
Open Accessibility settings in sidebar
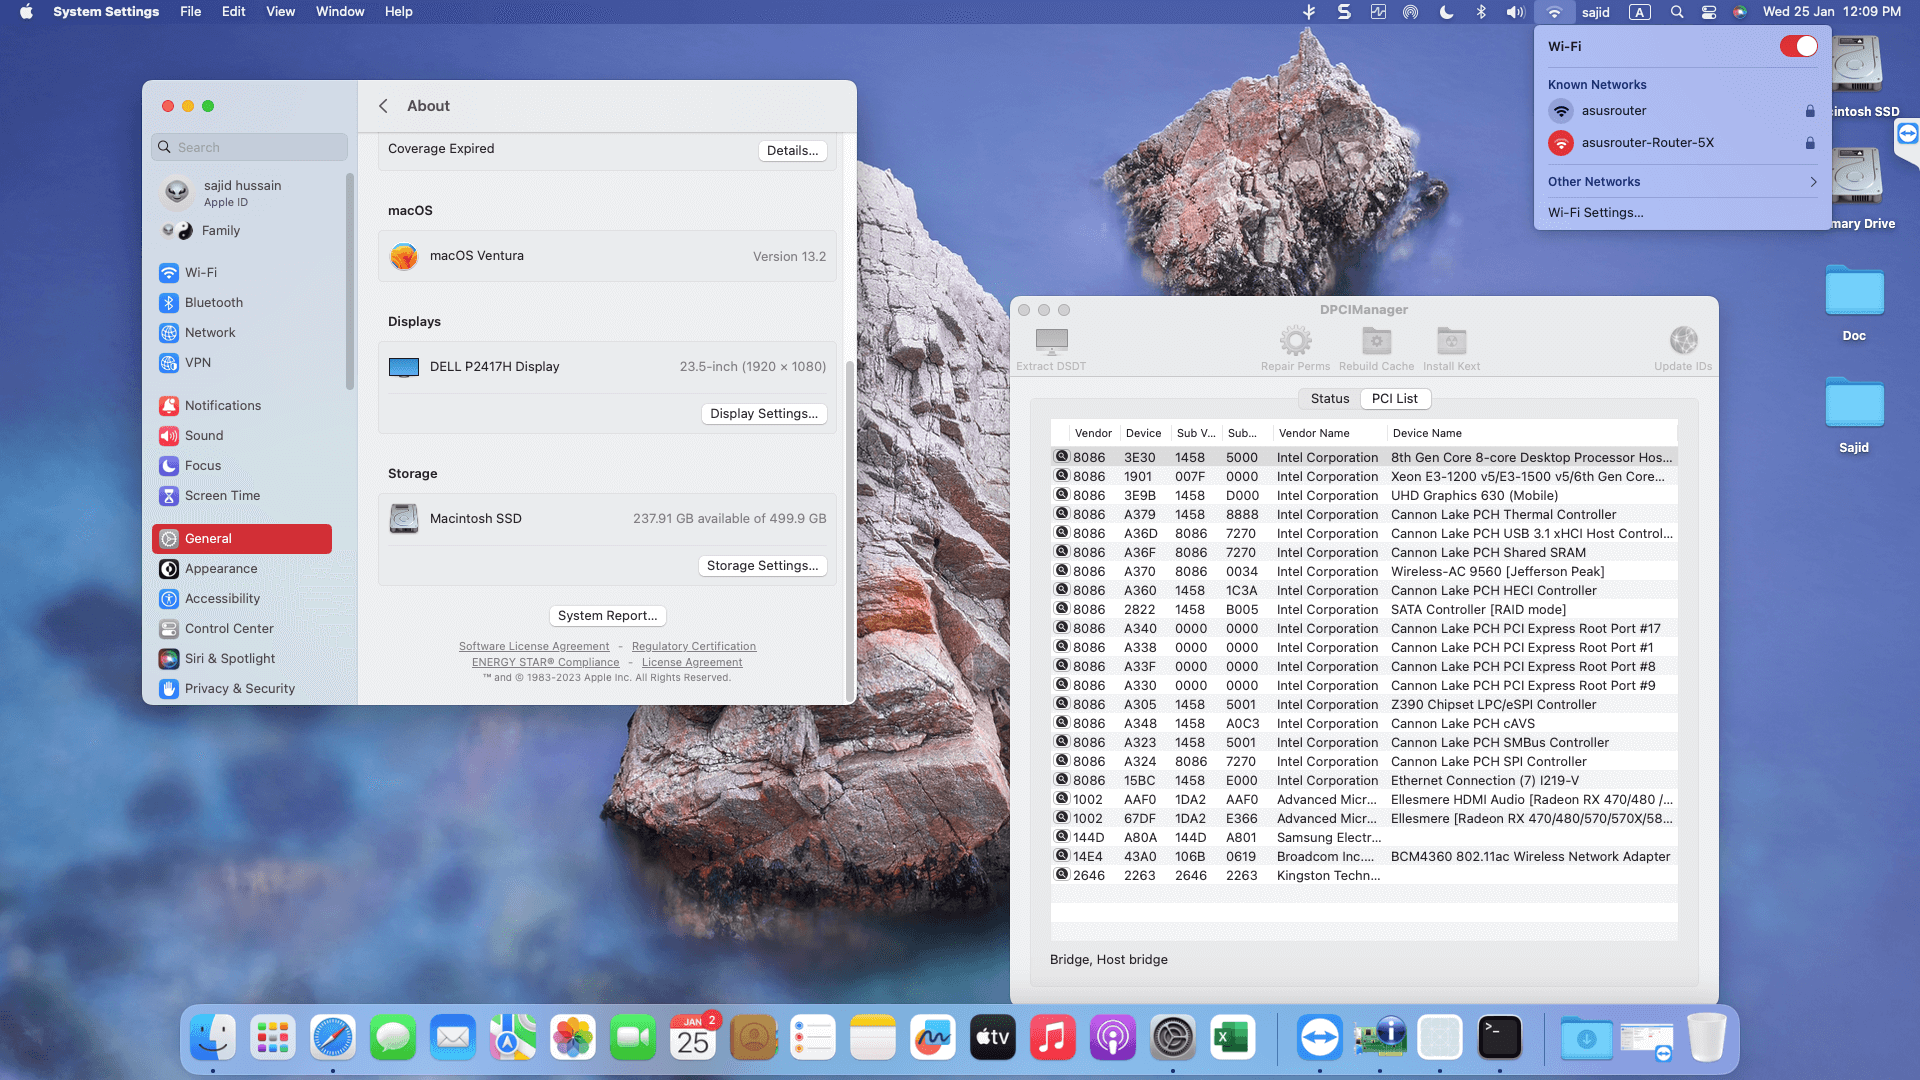pyautogui.click(x=242, y=598)
